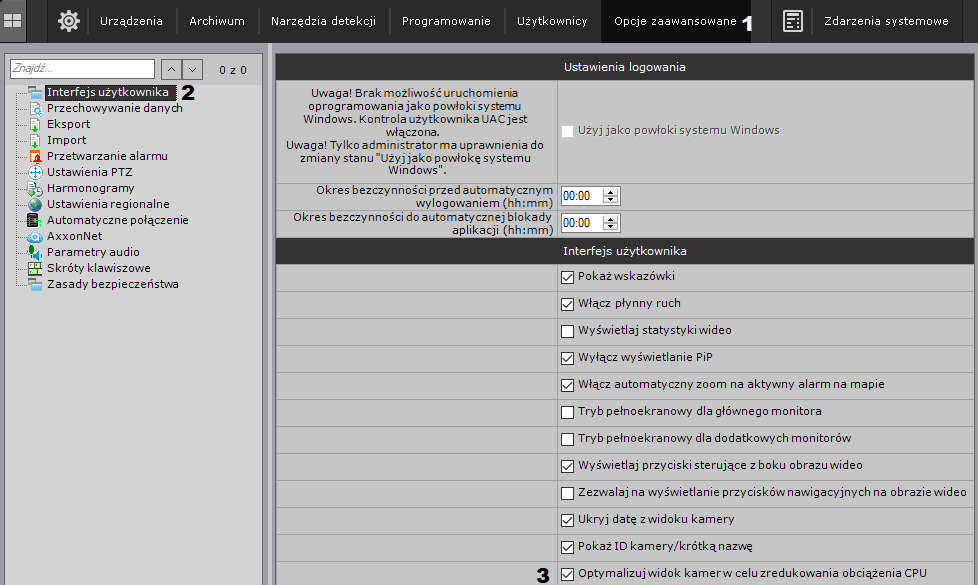Enable fullscreen mode for main monitor
This screenshot has height=585, width=978.
coord(567,412)
